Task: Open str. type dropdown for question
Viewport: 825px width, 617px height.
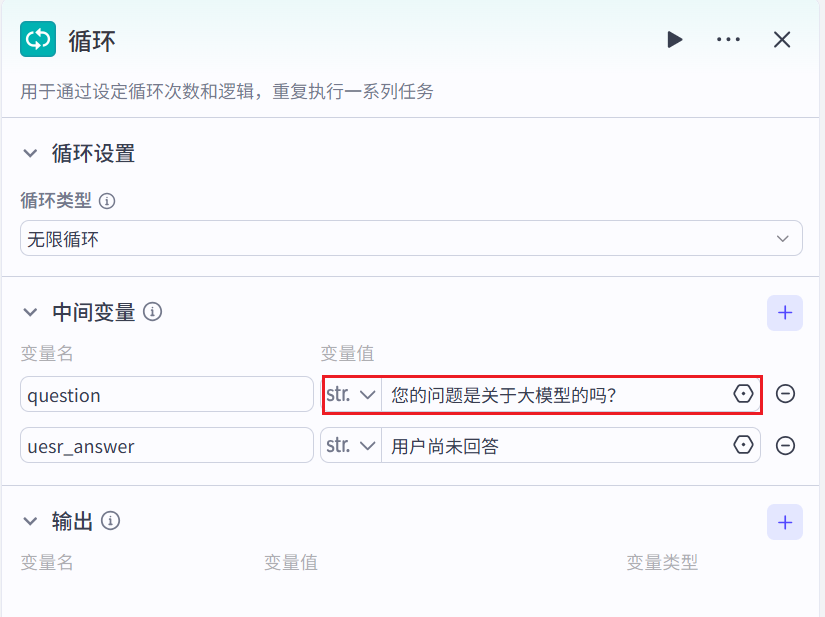Action: (351, 394)
